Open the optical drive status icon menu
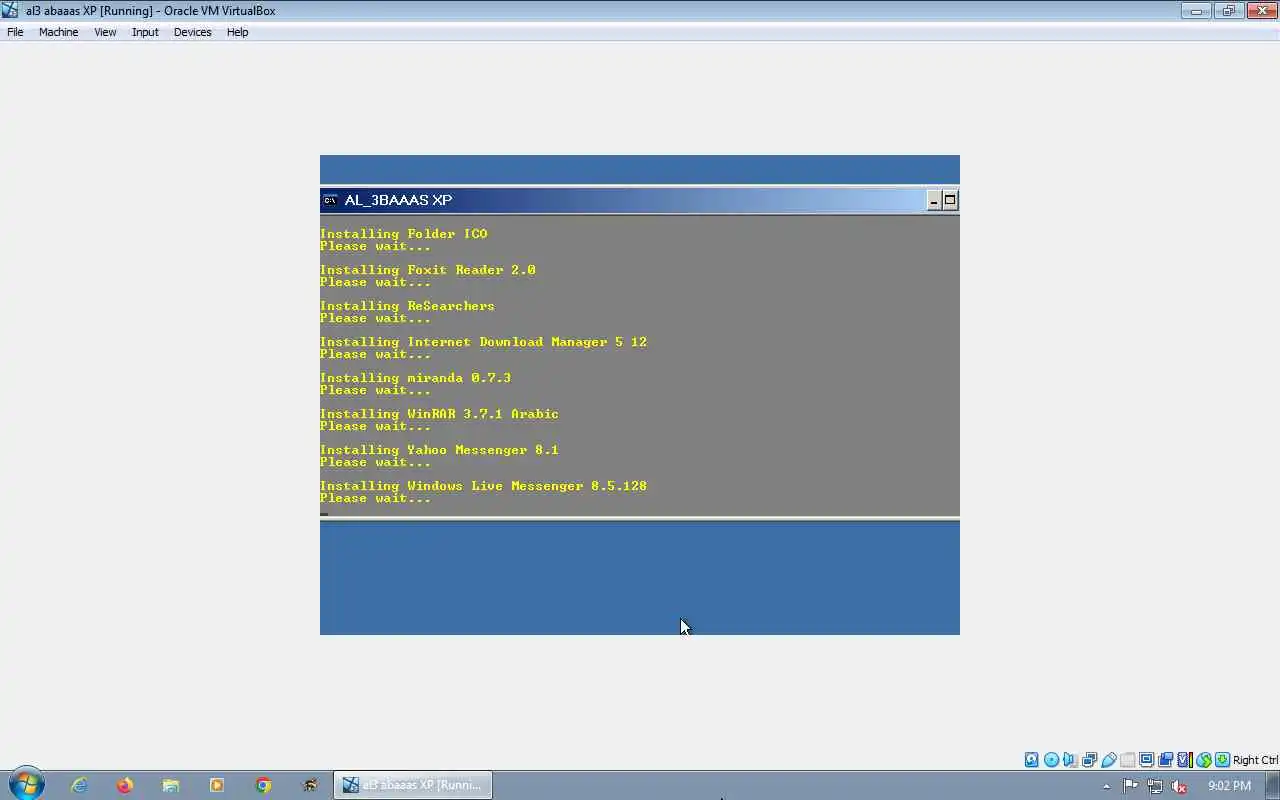 point(1051,760)
